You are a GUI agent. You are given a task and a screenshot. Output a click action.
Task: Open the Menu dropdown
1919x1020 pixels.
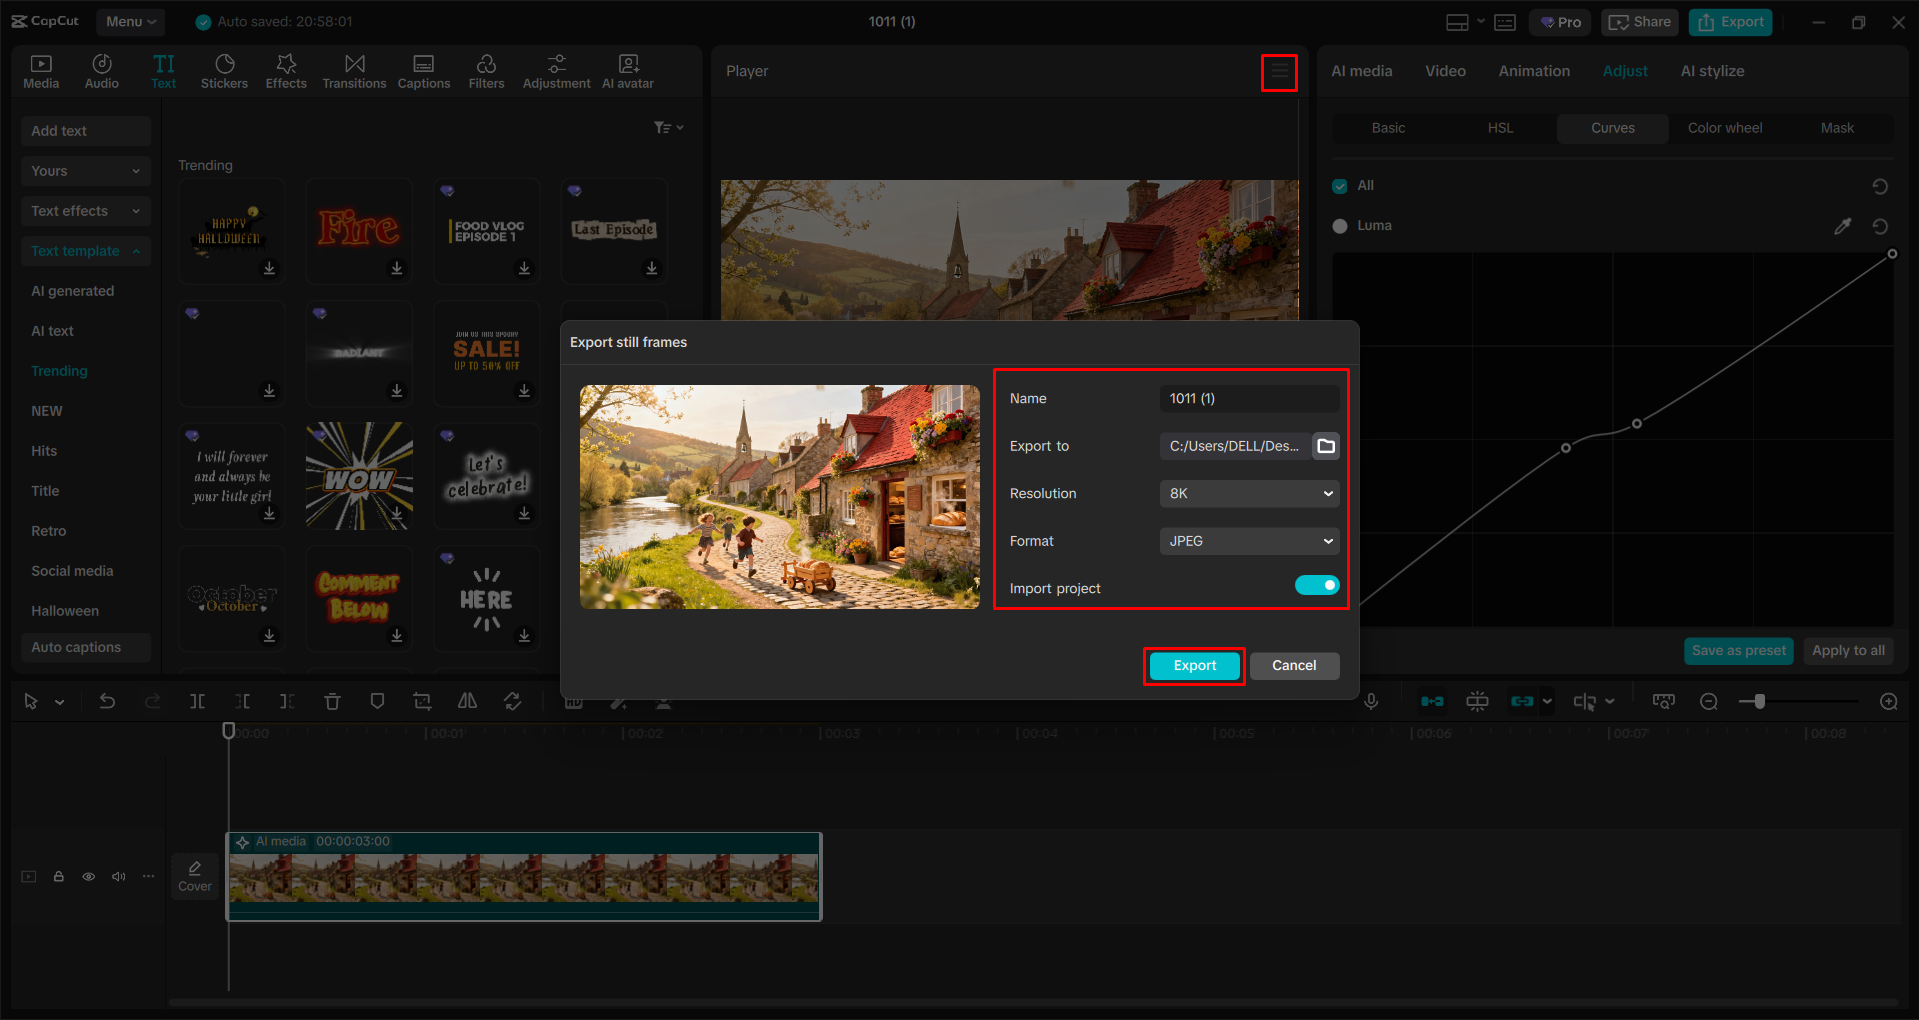click(130, 21)
